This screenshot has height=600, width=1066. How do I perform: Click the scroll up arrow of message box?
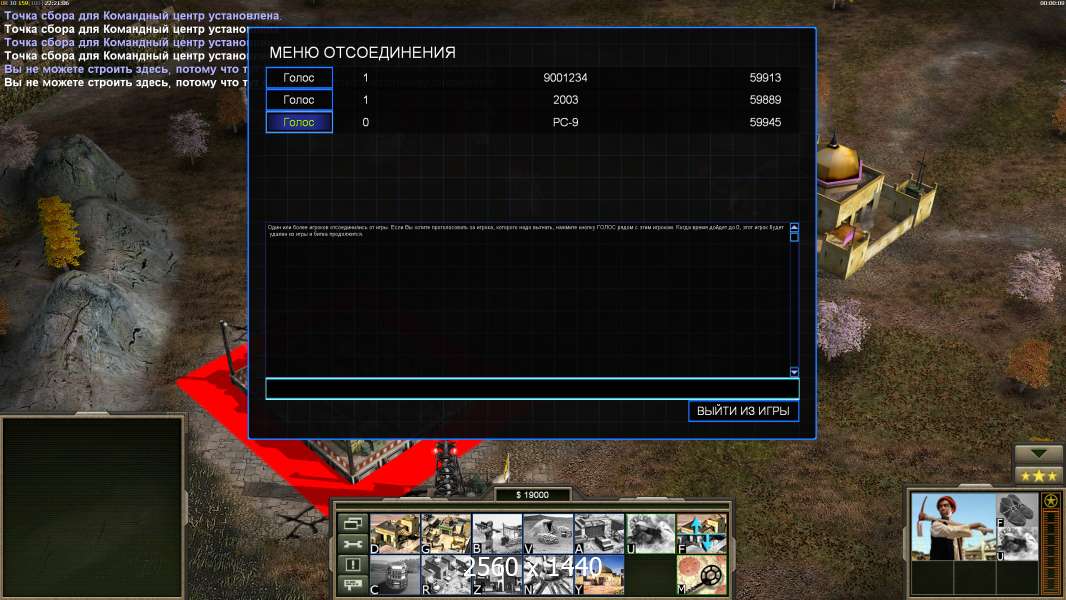[x=794, y=227]
